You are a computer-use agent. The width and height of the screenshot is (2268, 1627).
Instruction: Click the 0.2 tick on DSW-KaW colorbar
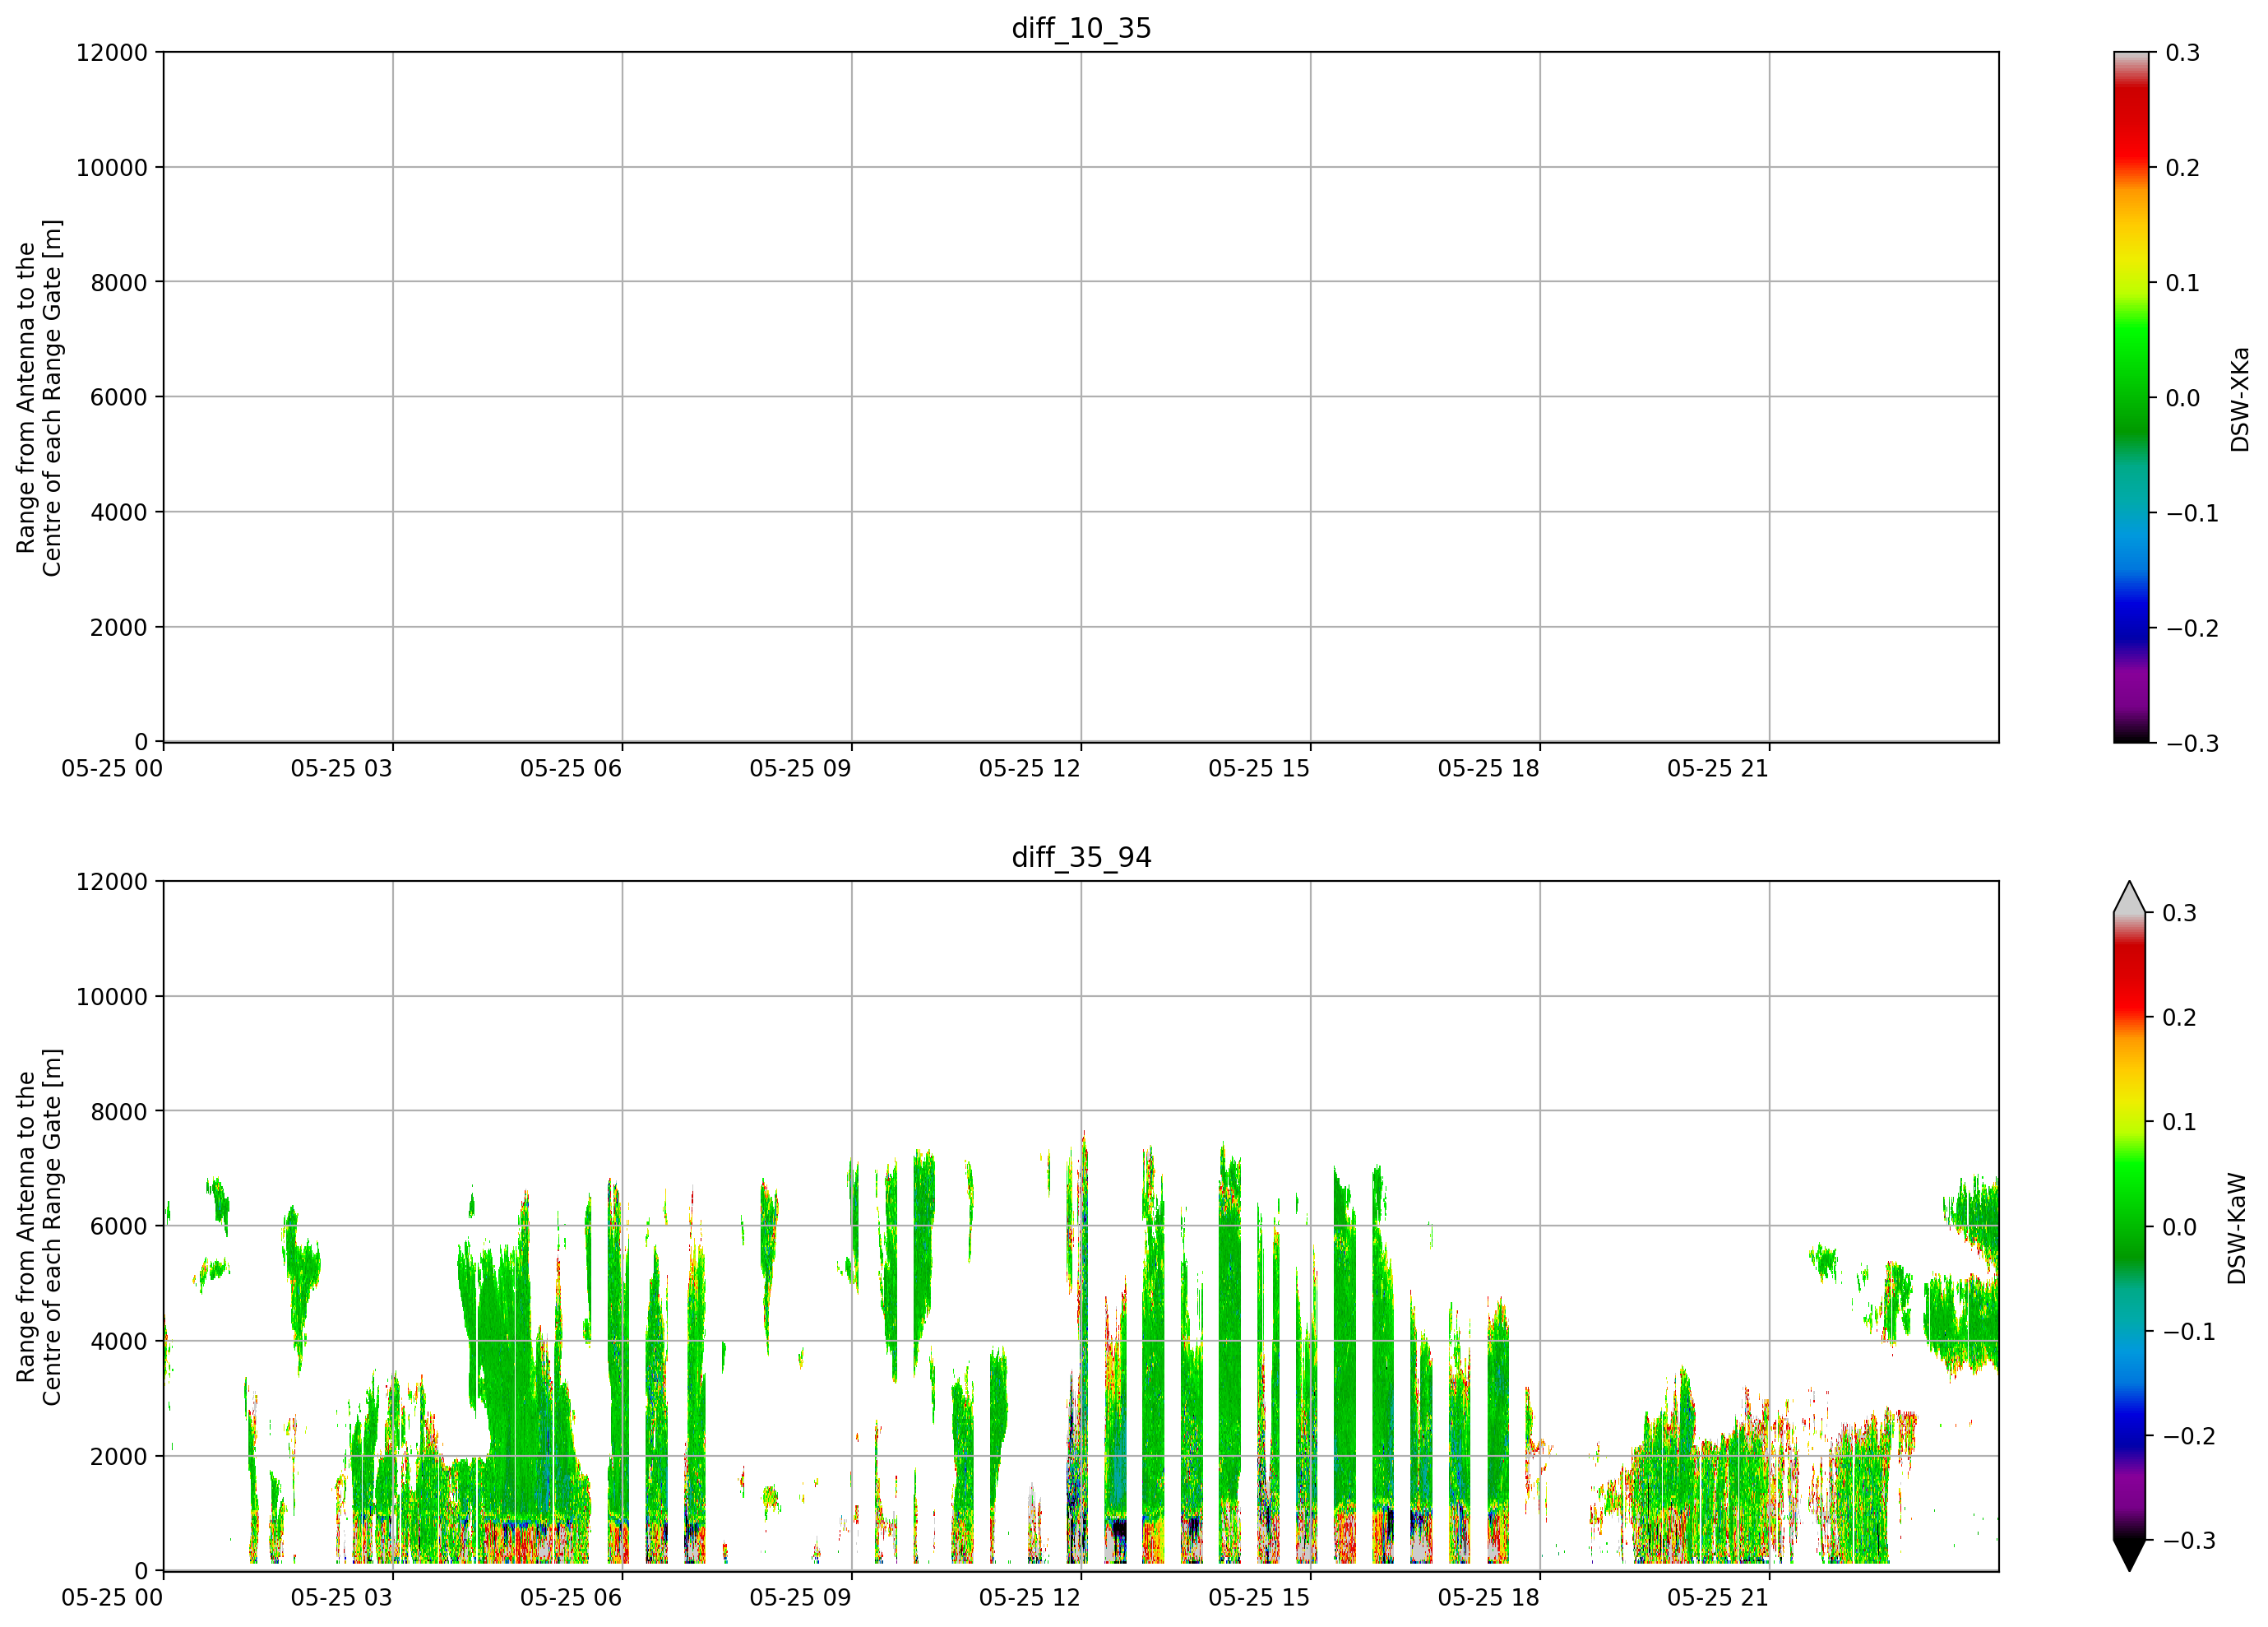point(2180,1017)
